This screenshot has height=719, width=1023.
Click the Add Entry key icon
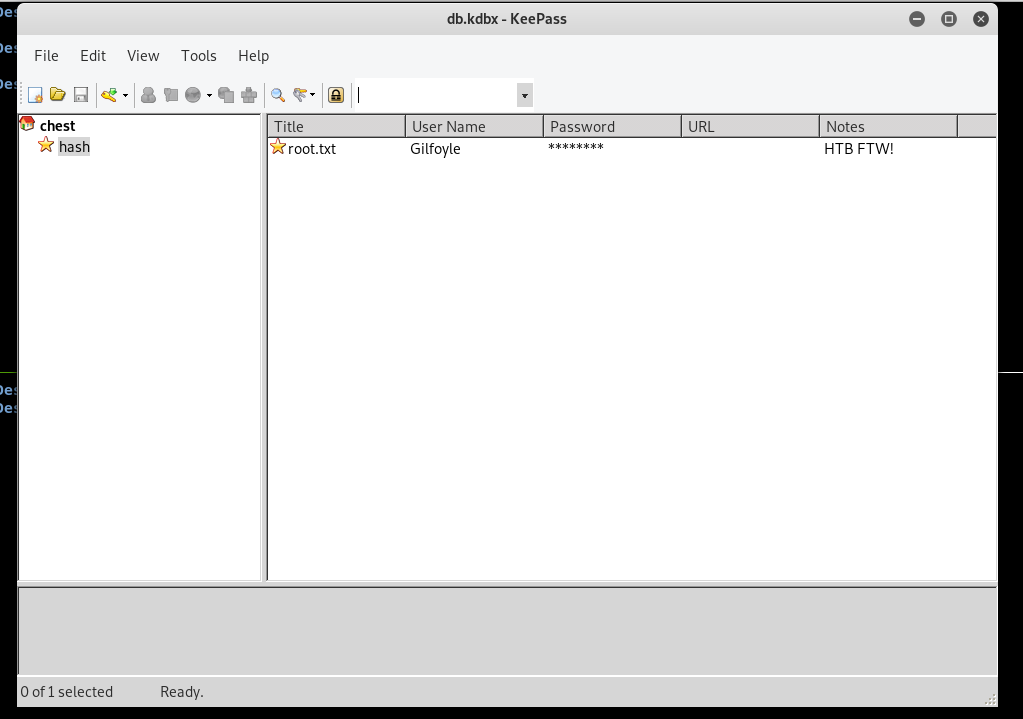(x=109, y=95)
